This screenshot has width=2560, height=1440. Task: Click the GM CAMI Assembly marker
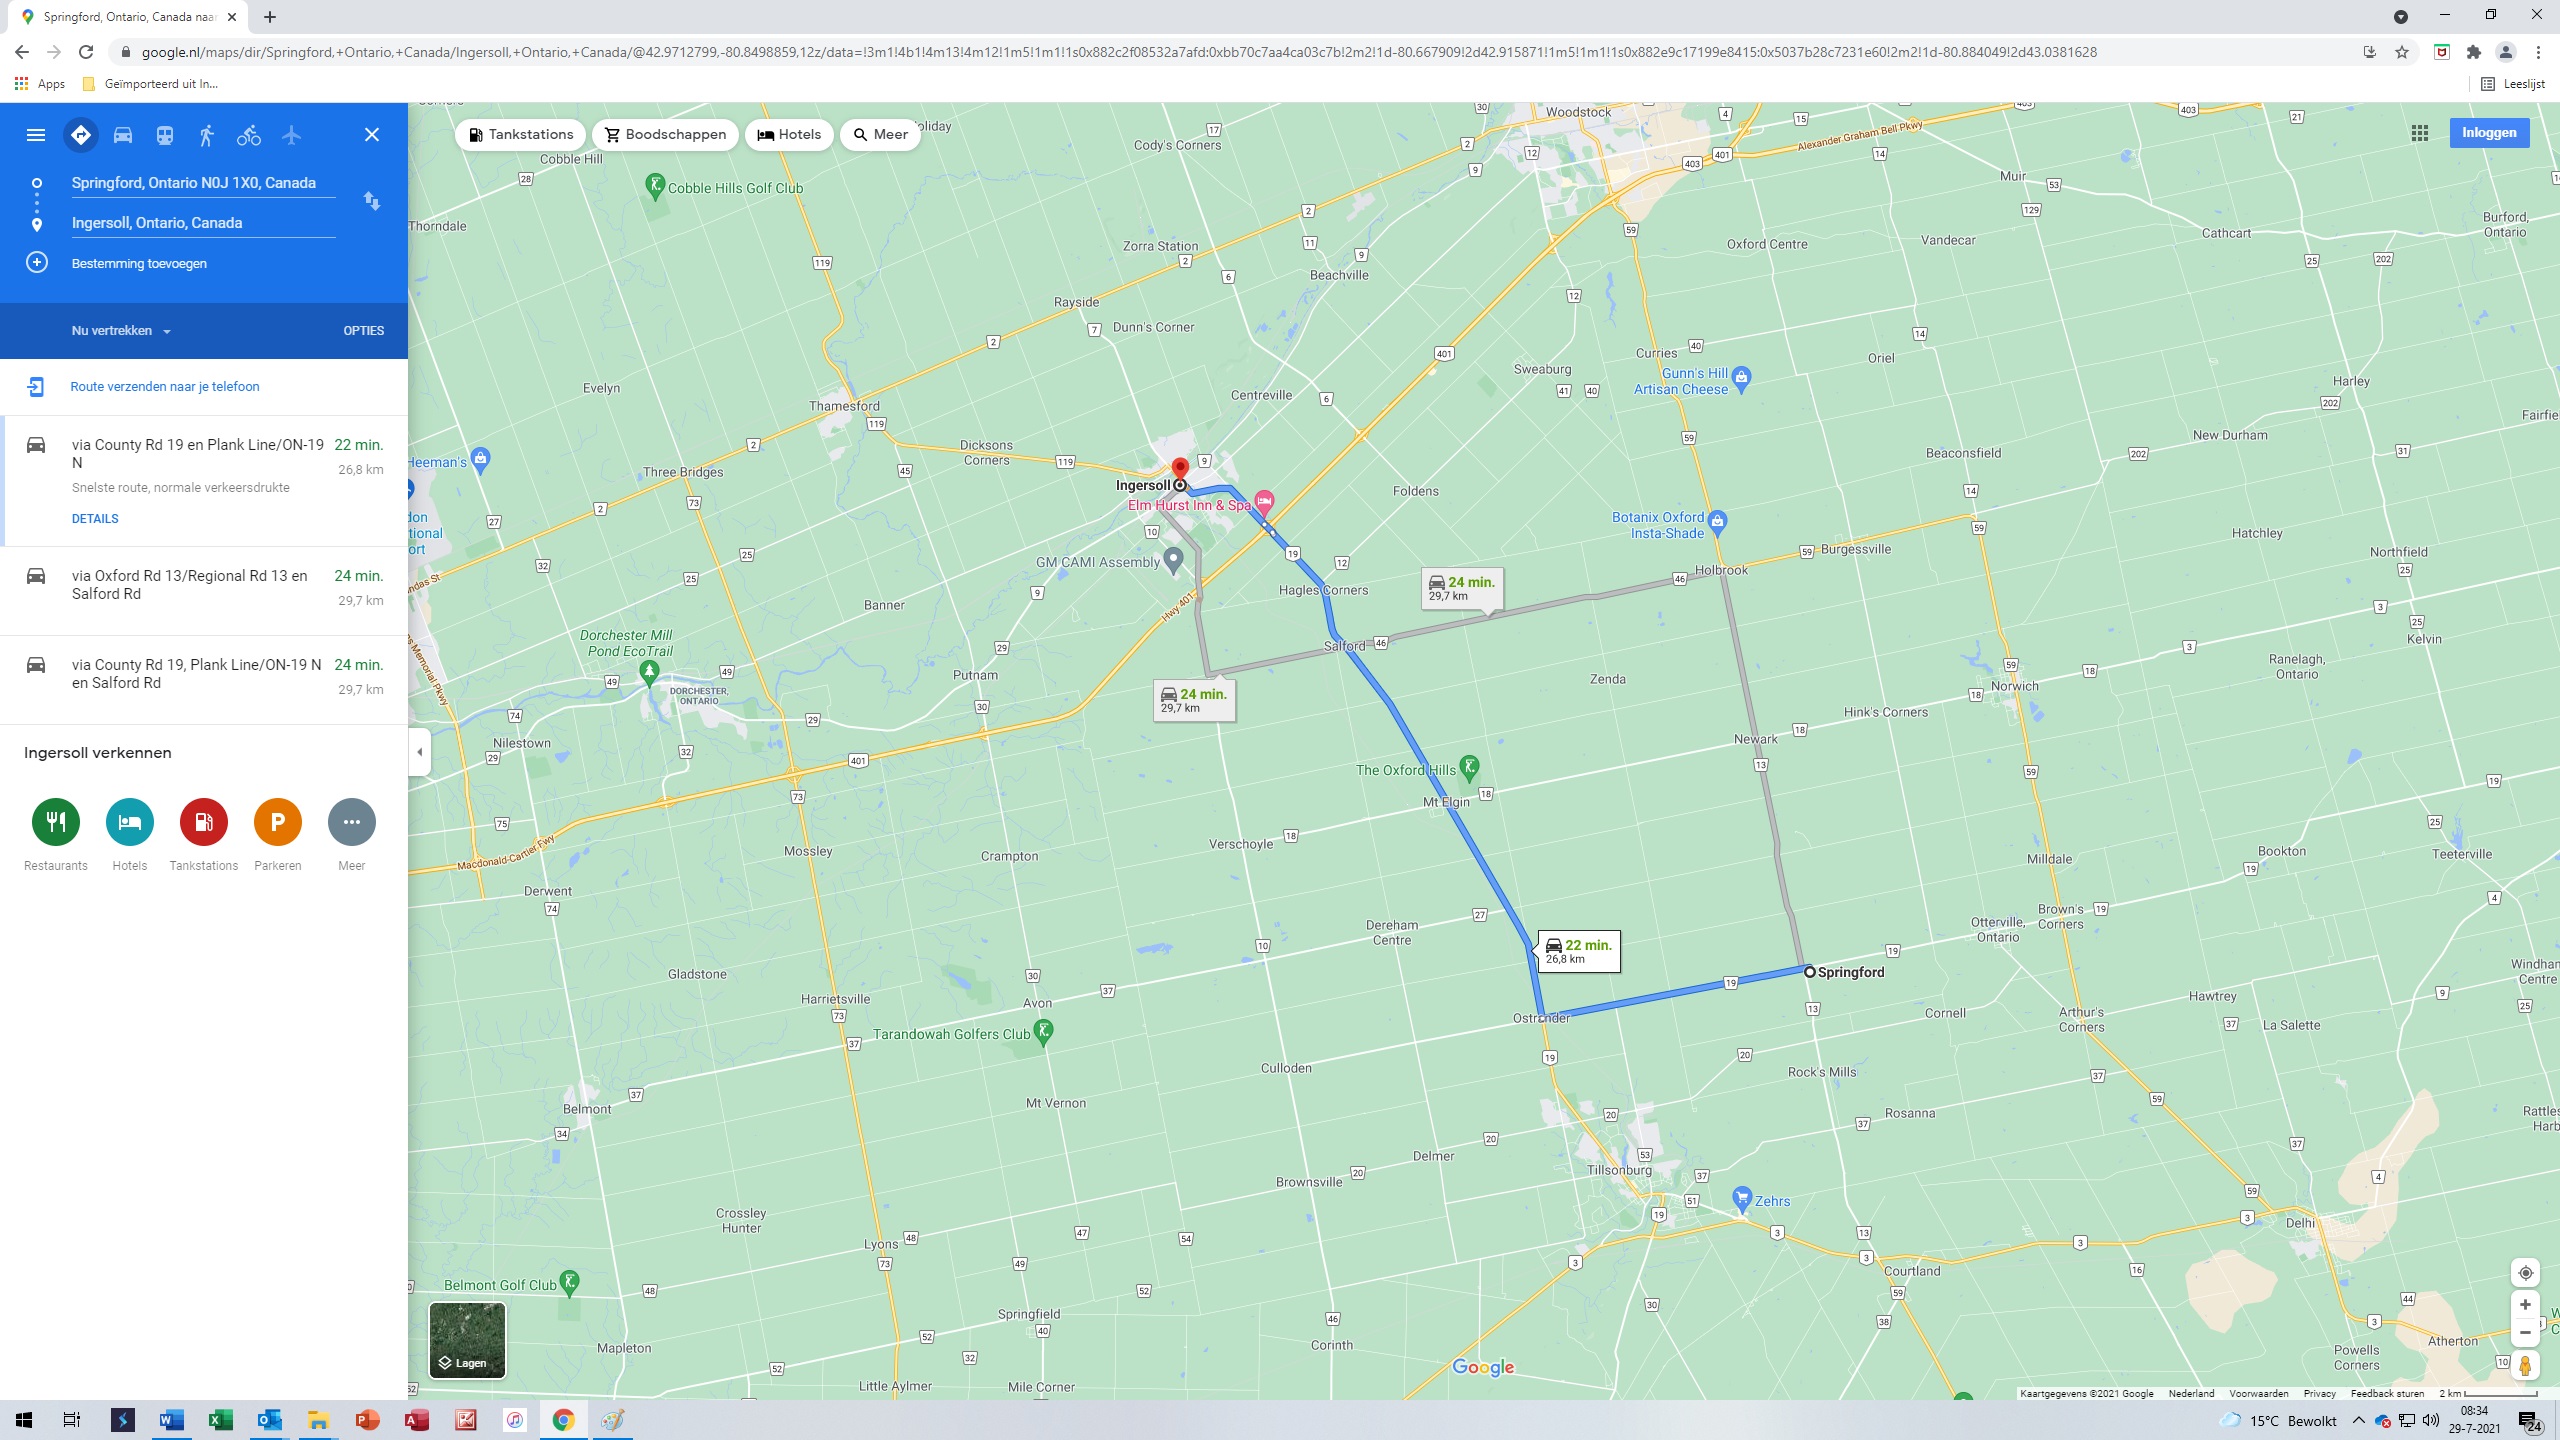click(1174, 560)
